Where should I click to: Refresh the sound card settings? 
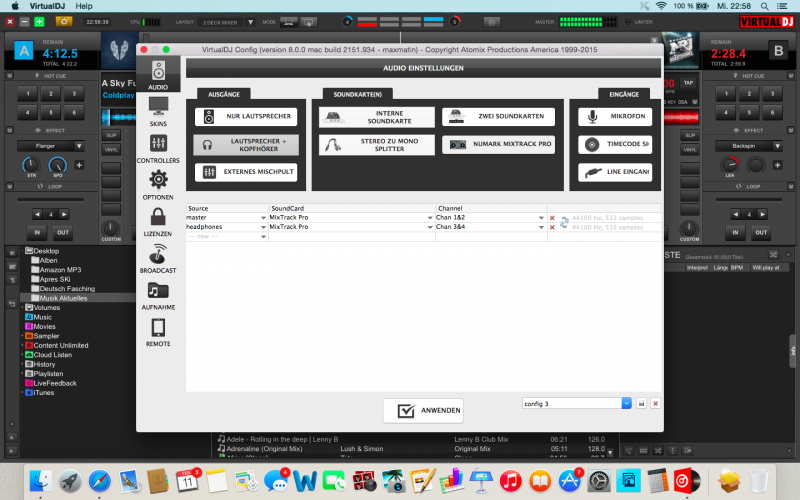pyautogui.click(x=564, y=222)
